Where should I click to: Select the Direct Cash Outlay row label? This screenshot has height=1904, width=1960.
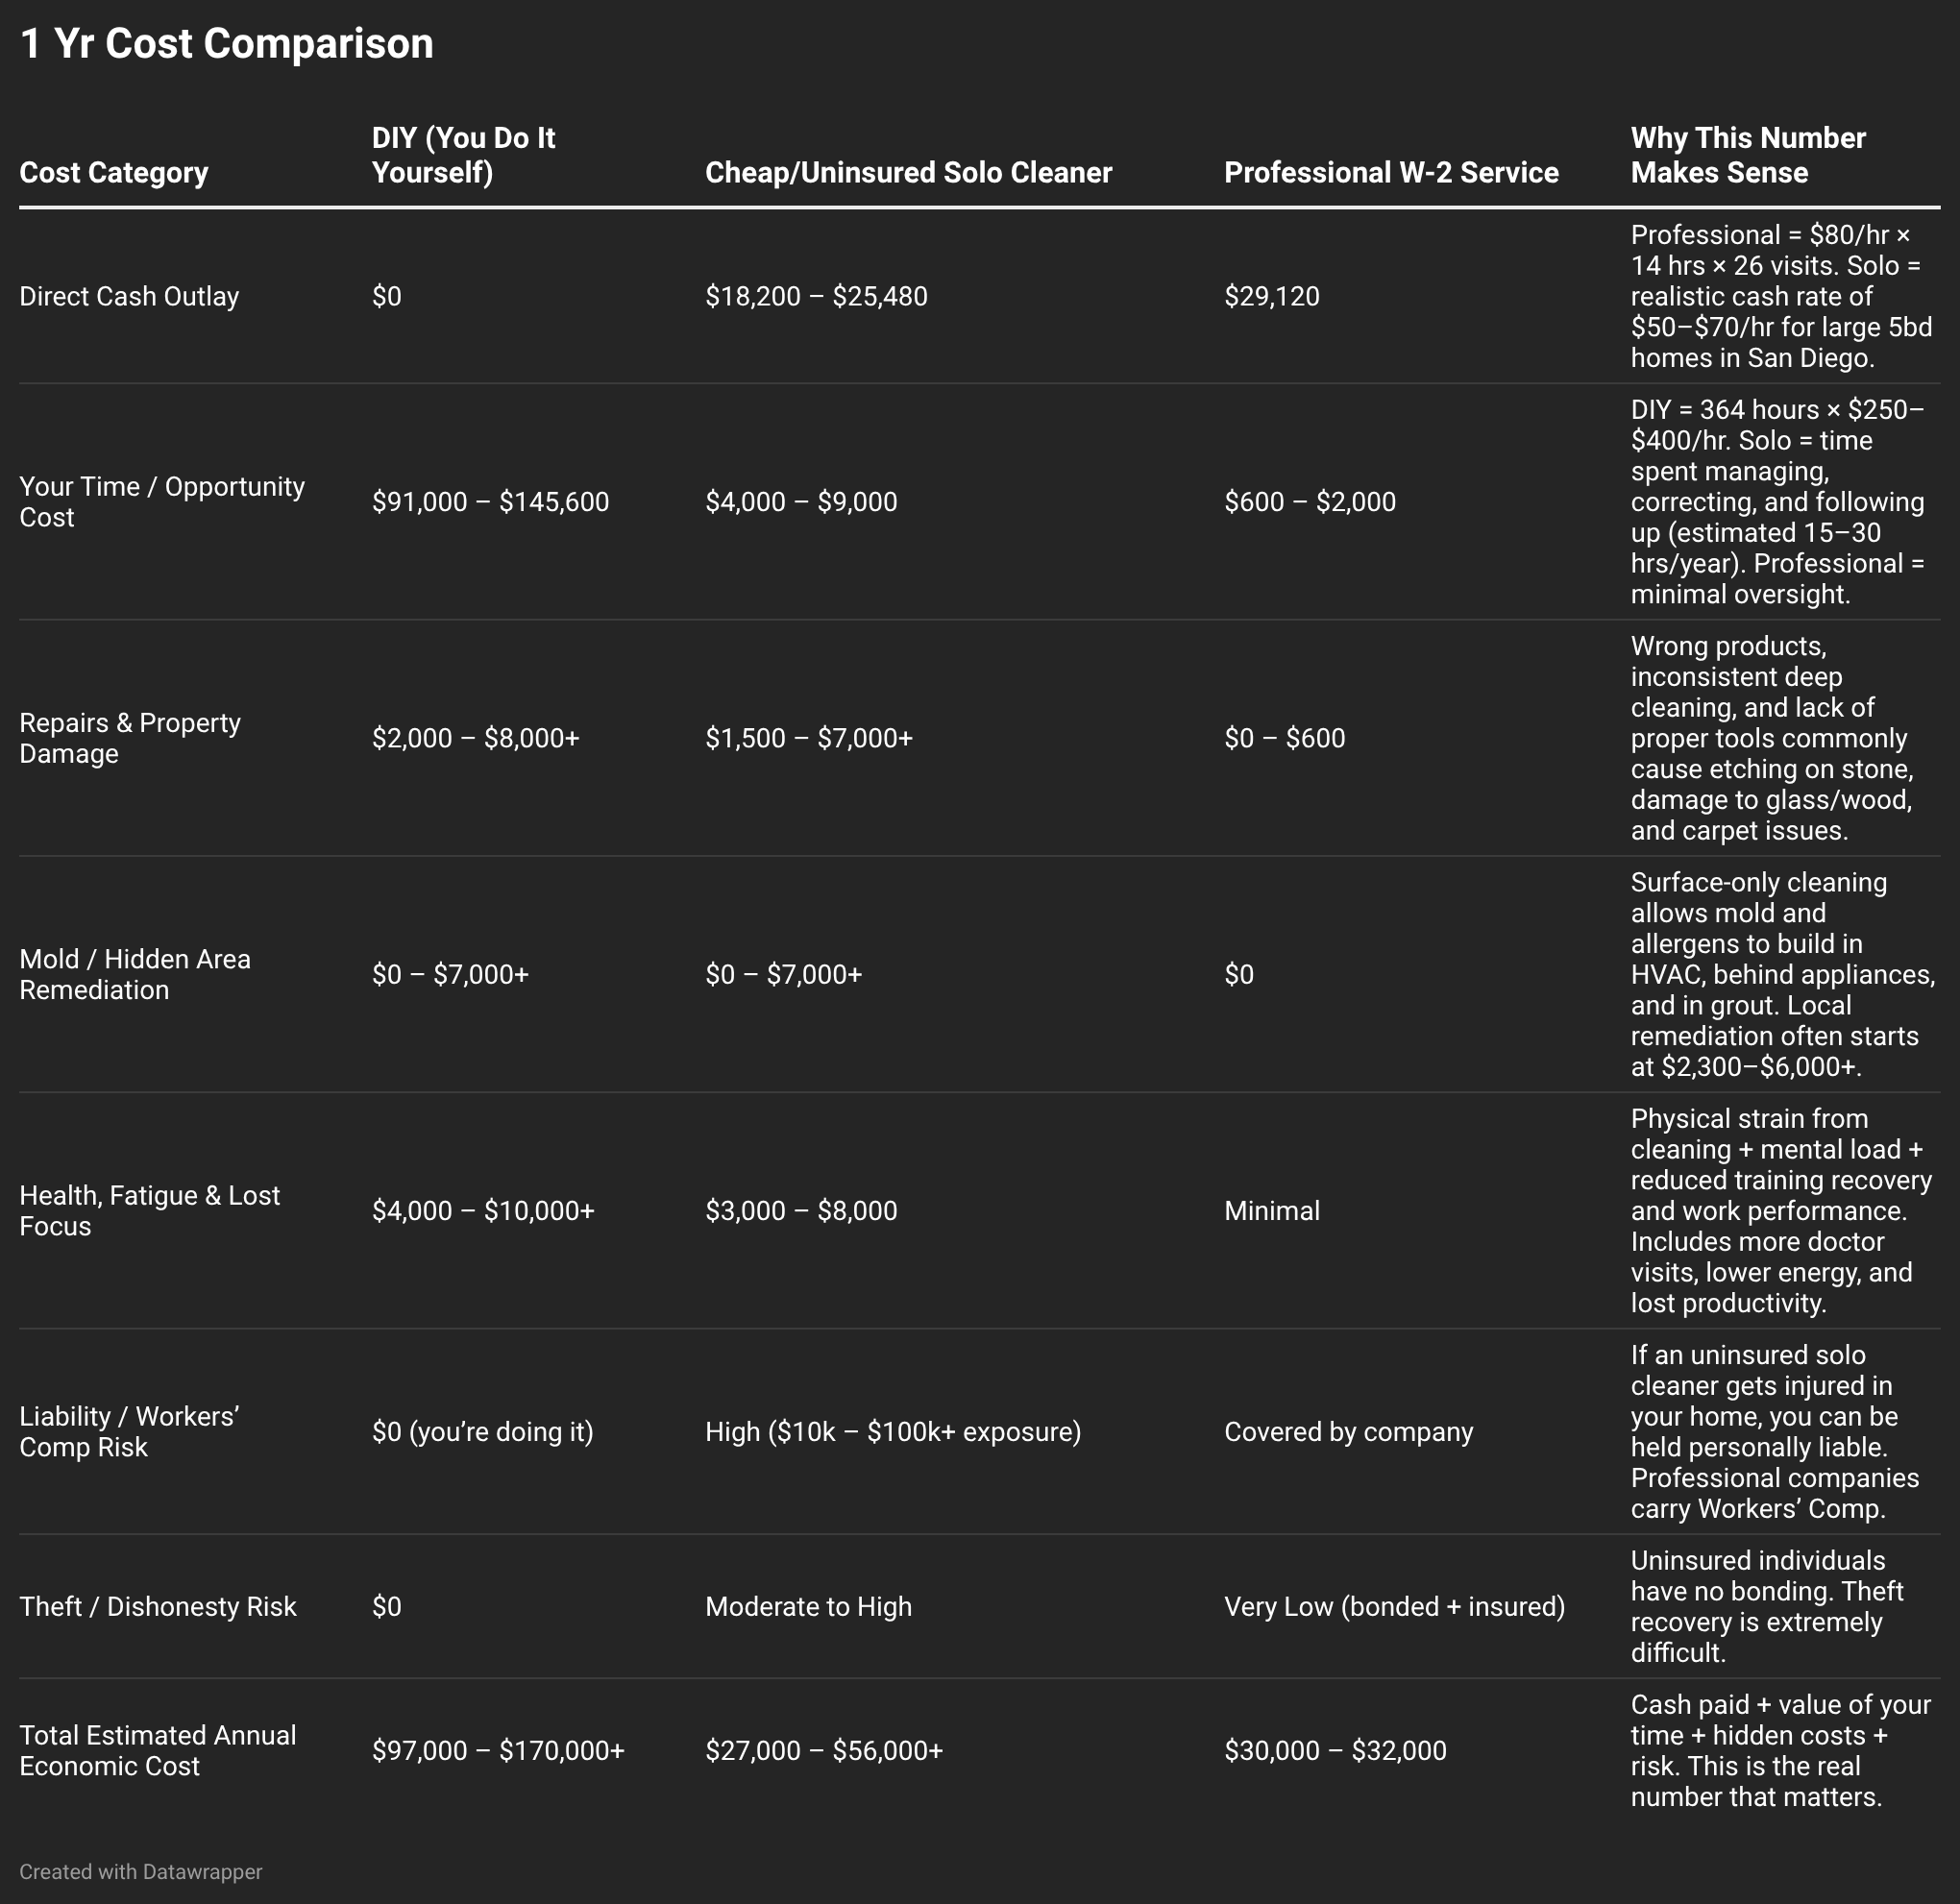pos(129,297)
